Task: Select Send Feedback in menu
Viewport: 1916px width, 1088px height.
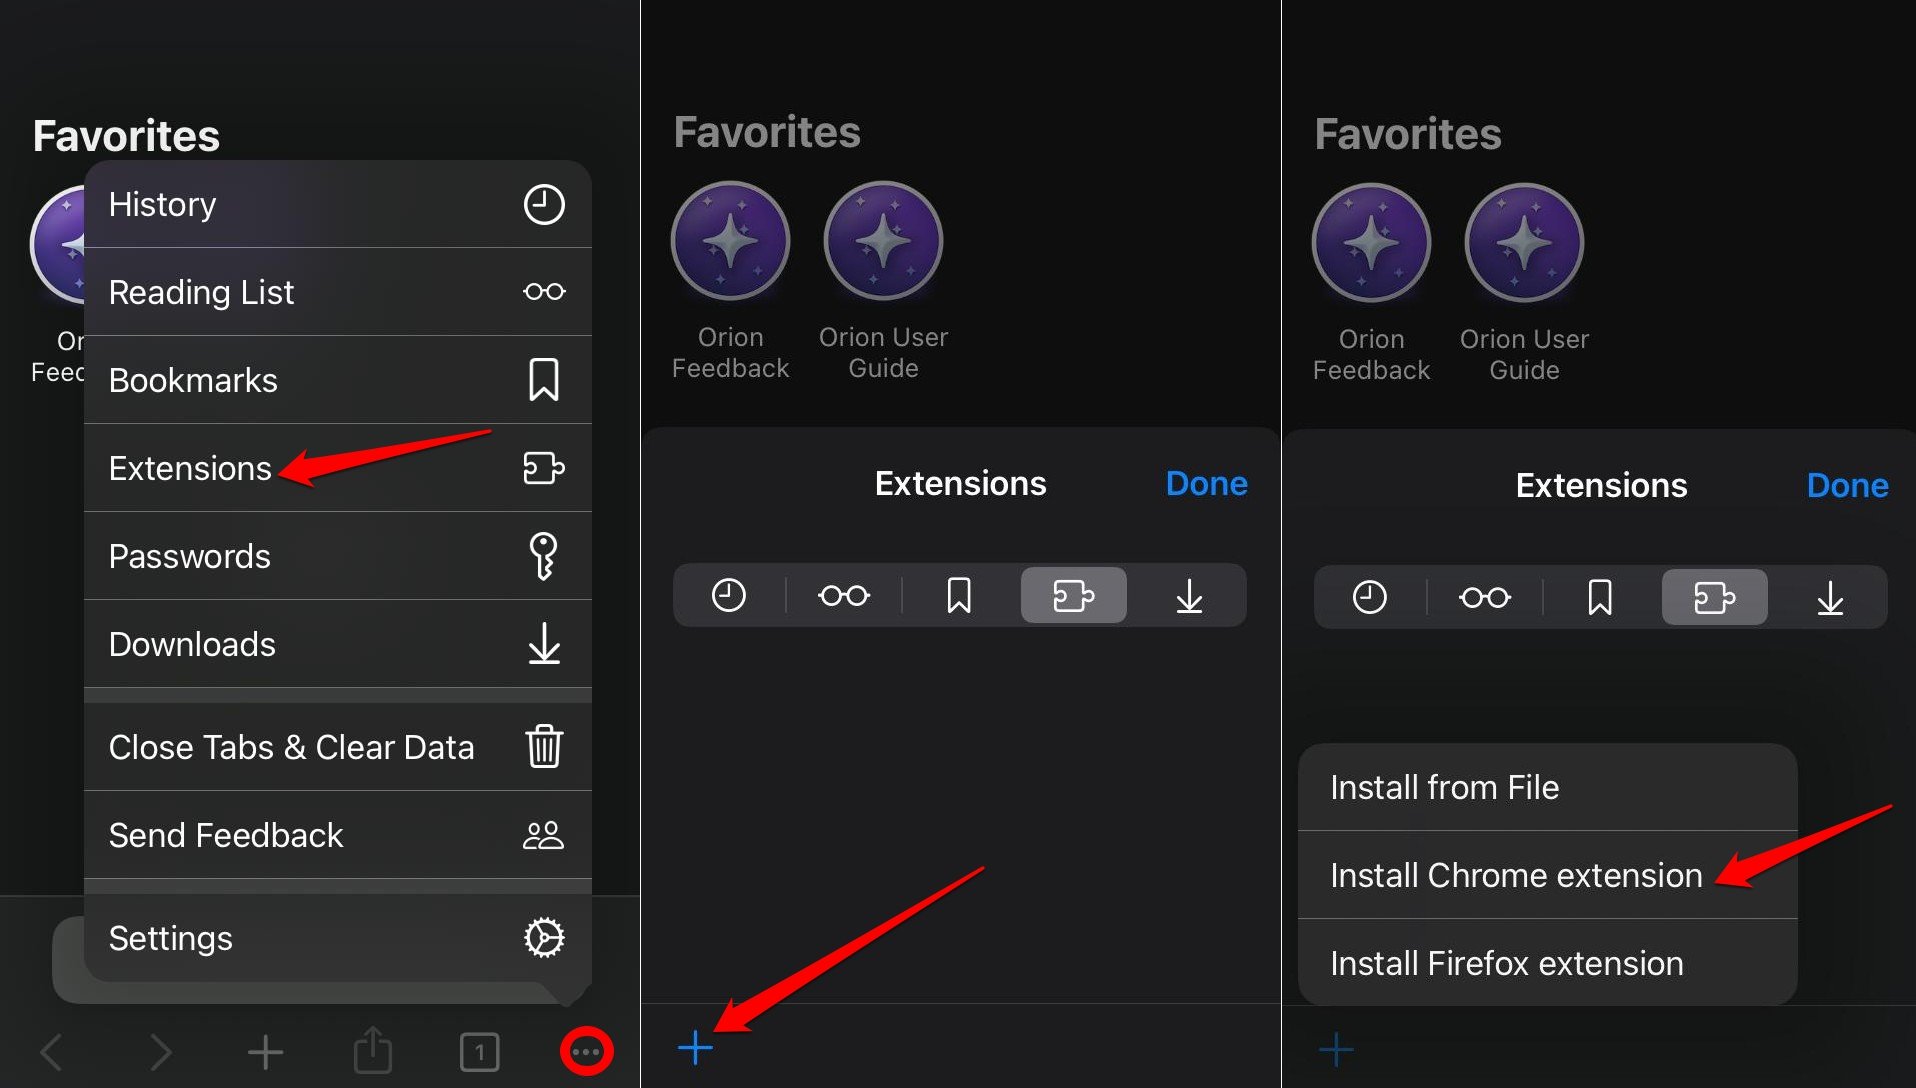Action: [338, 835]
